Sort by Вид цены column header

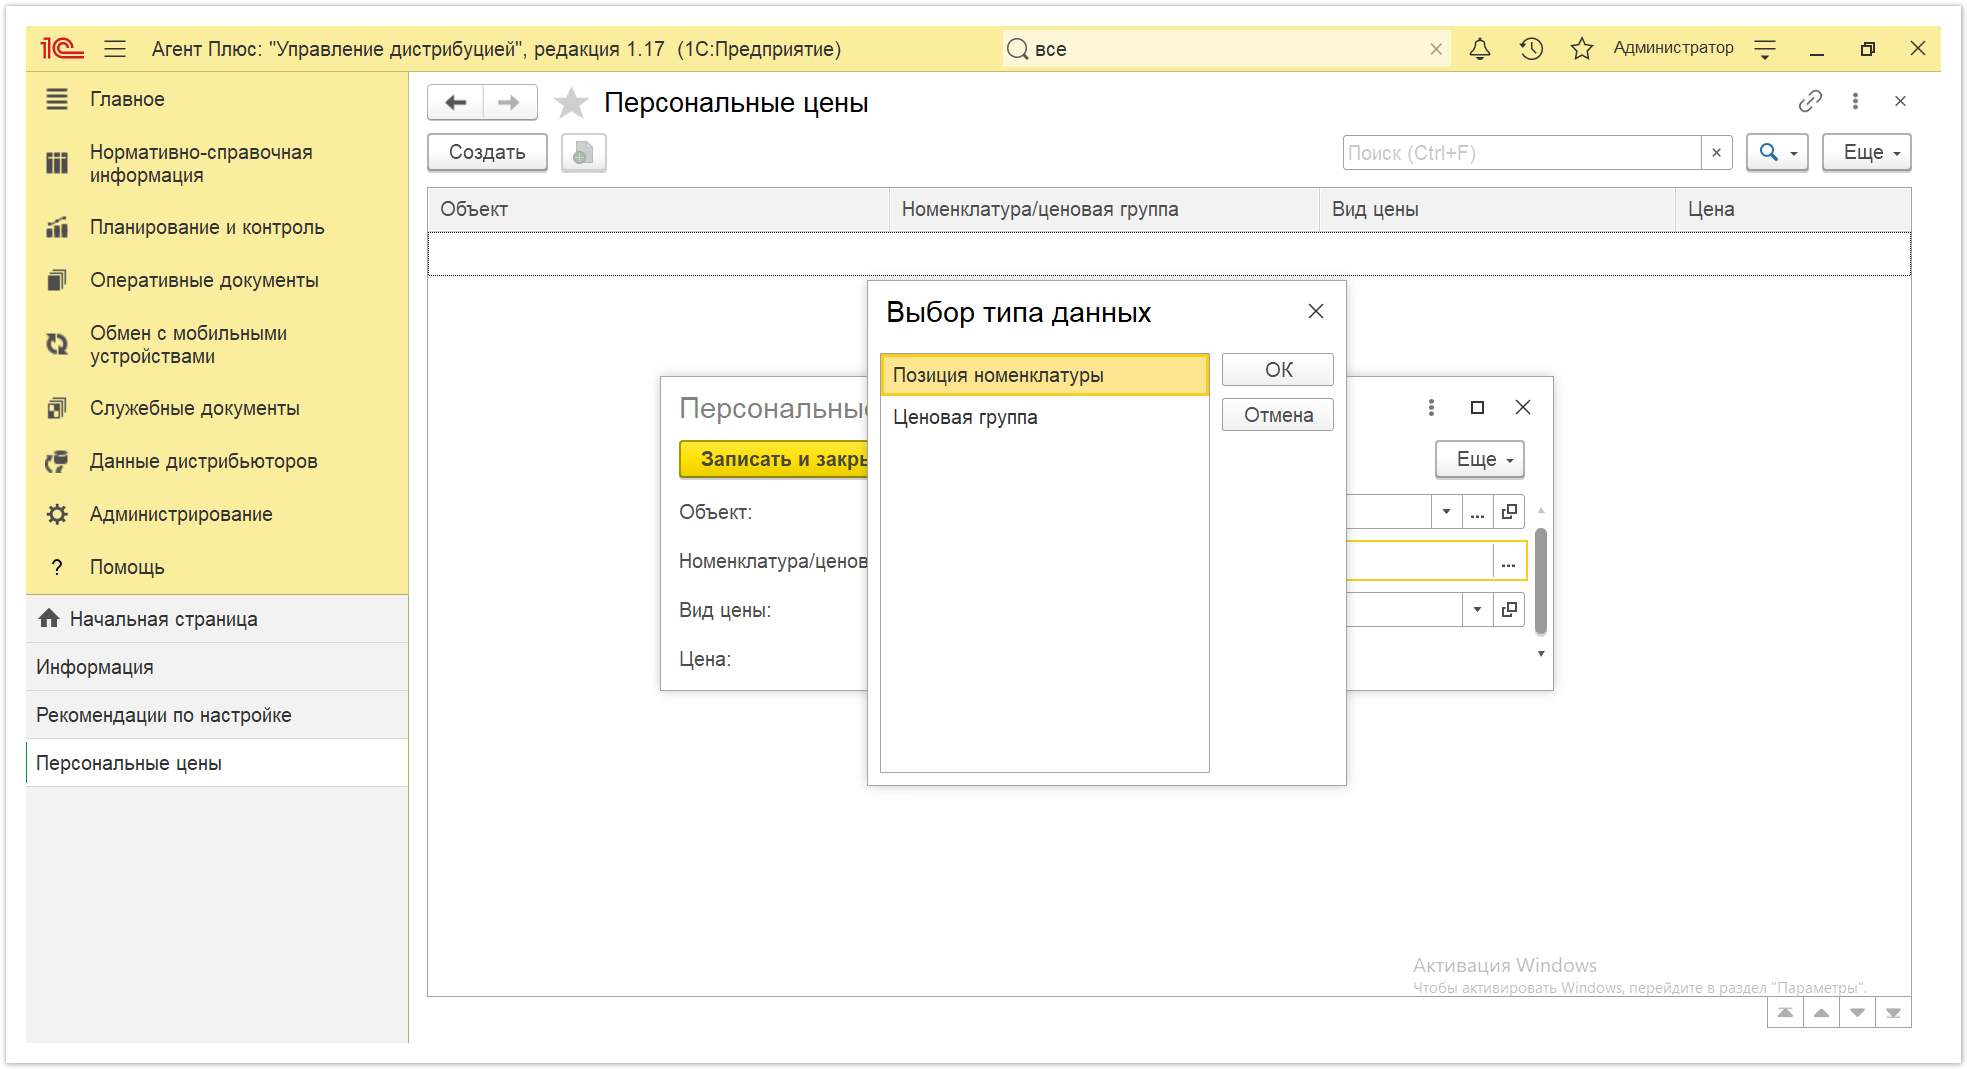tap(1497, 209)
